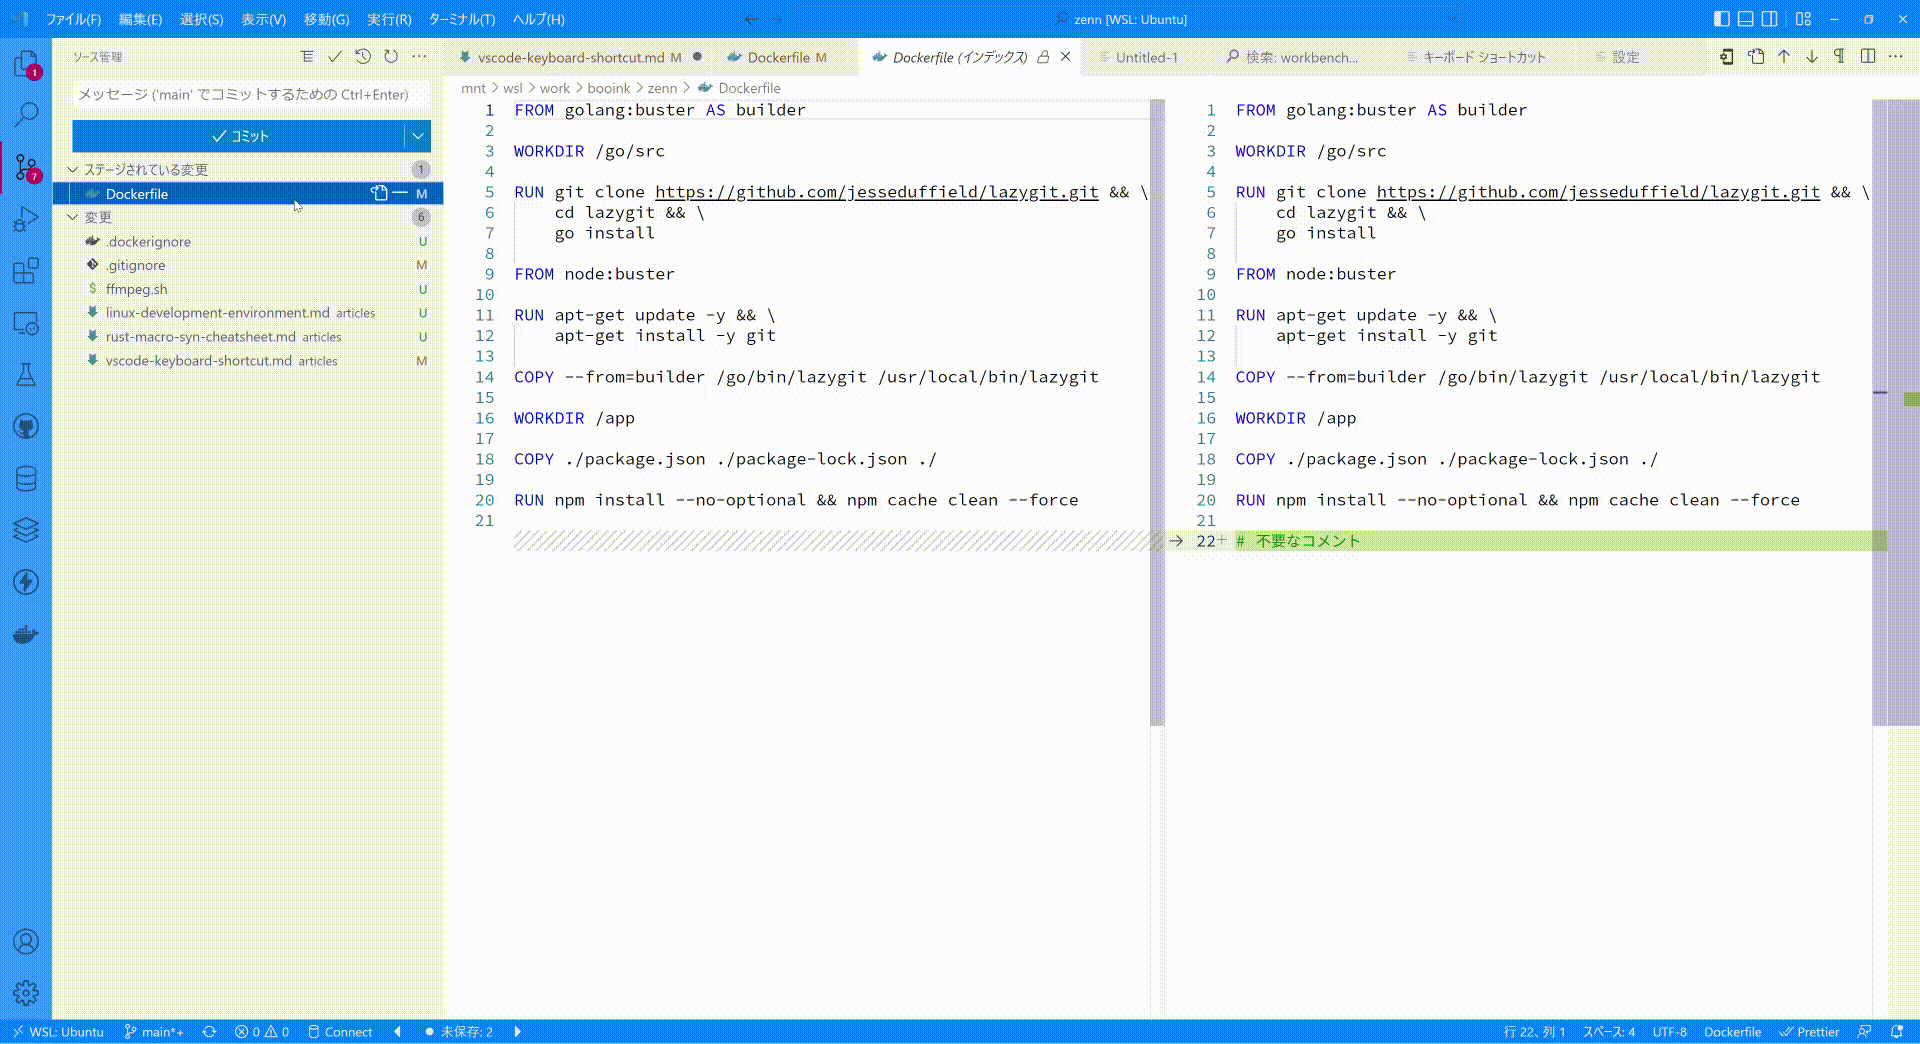The height and width of the screenshot is (1044, 1920).
Task: Open the lightning bolt icon view
Action: point(26,582)
